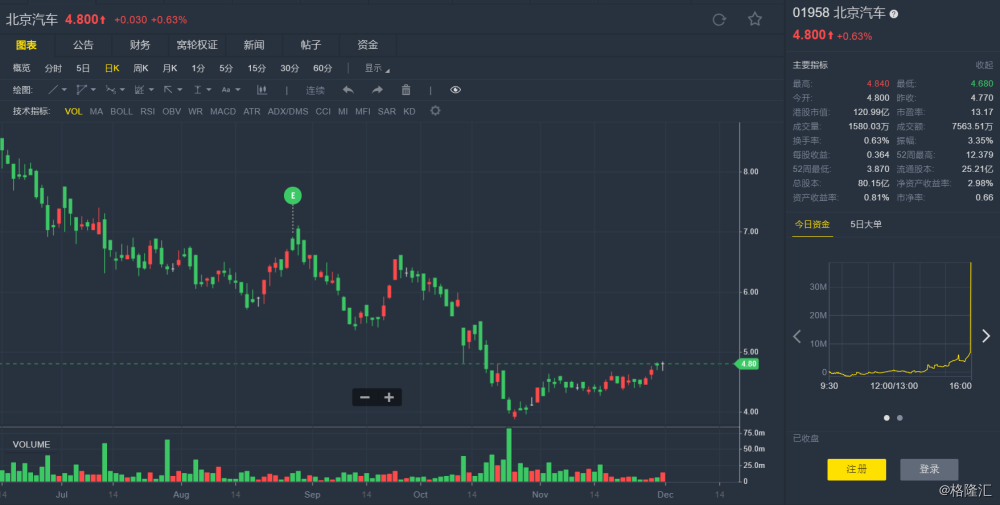Image resolution: width=1000 pixels, height=505 pixels.
Task: Open indicator settings gear icon
Action: [x=435, y=111]
